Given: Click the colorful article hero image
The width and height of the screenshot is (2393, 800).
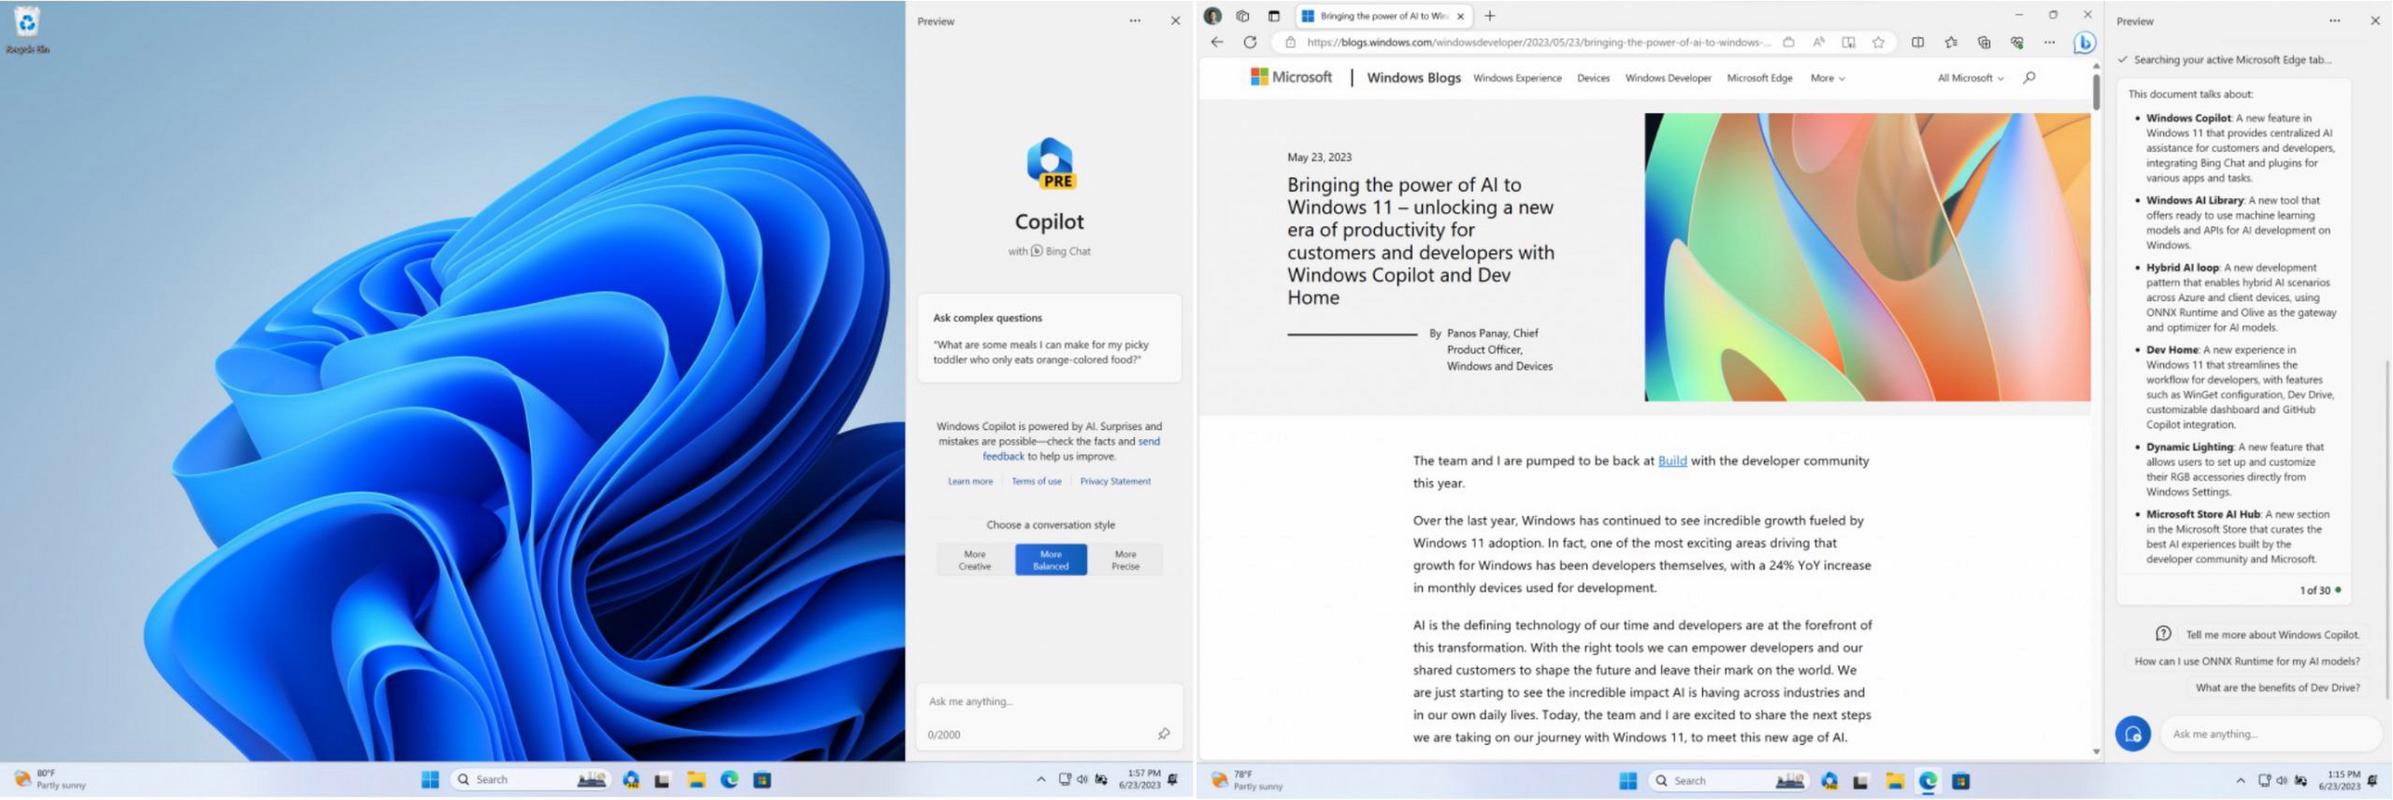Looking at the screenshot, I should (1867, 257).
